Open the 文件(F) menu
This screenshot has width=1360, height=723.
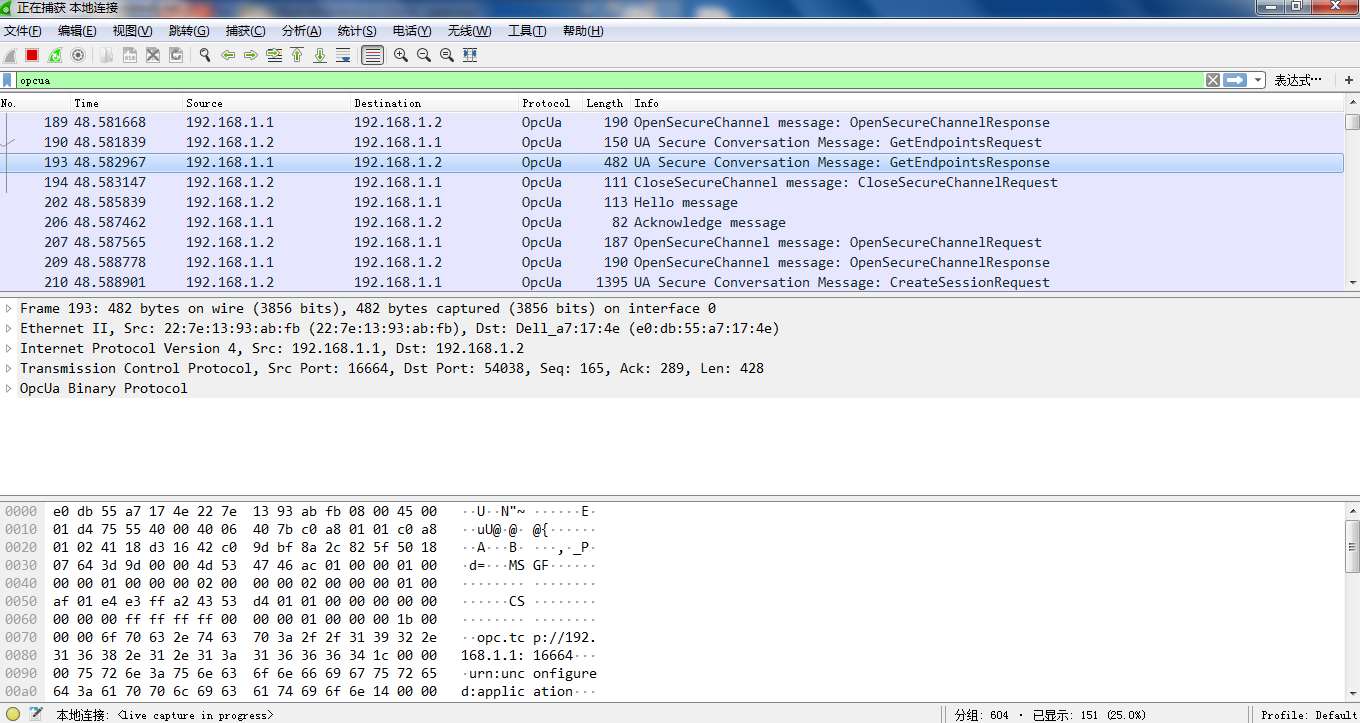(x=23, y=31)
